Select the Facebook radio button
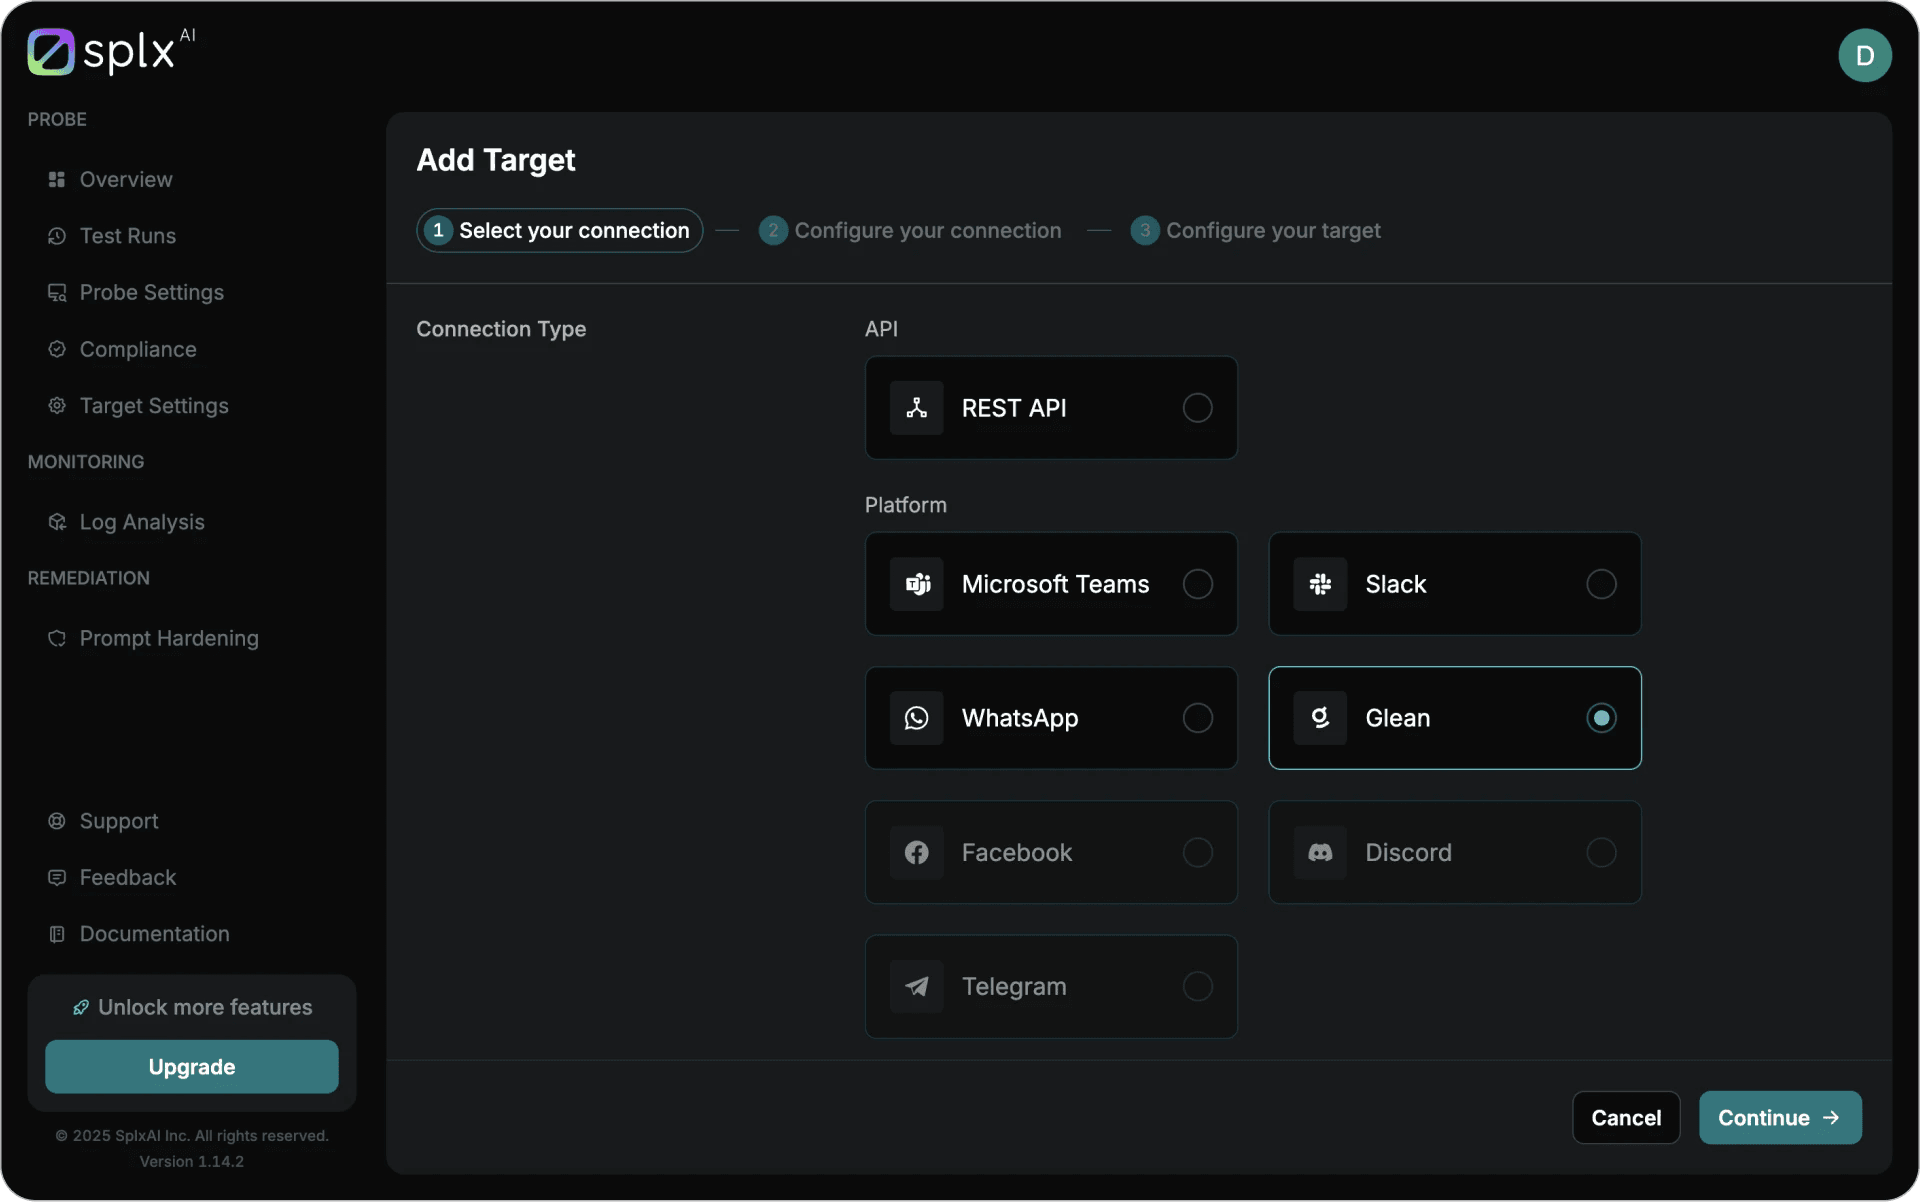1920x1202 pixels. 1197,852
